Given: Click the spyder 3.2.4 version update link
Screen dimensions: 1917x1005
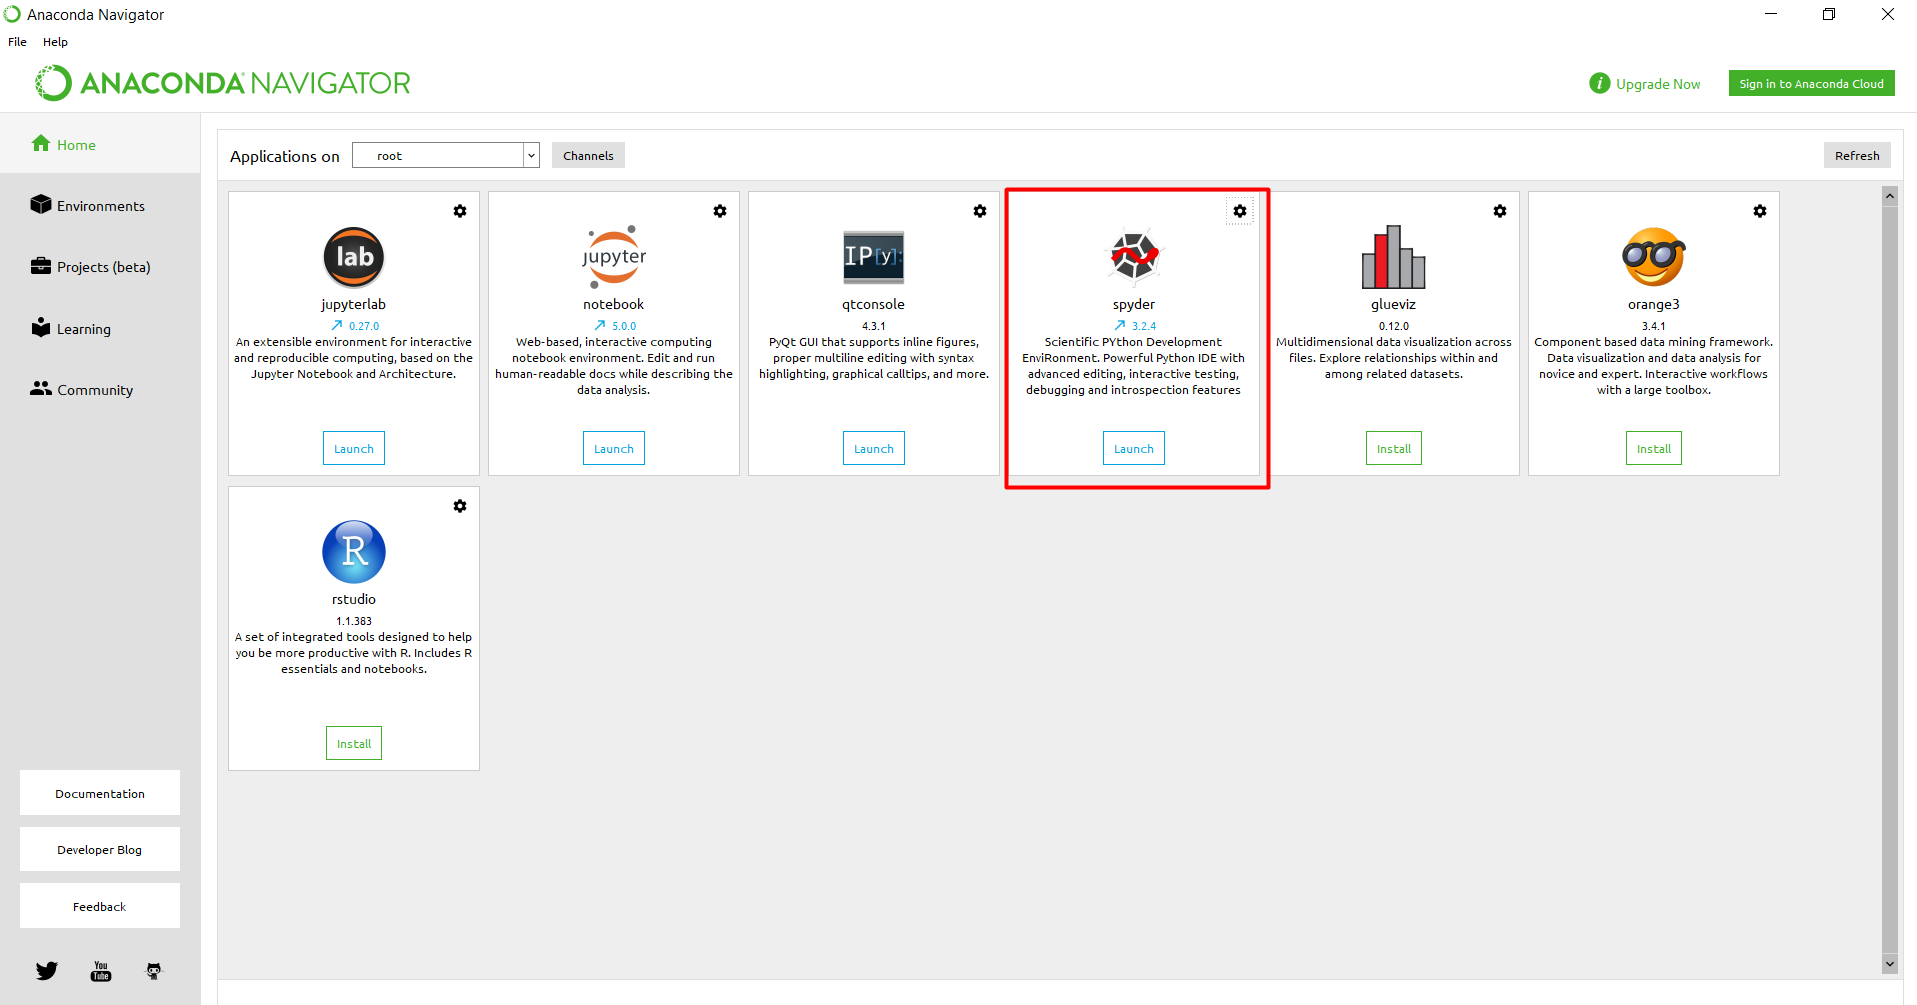Looking at the screenshot, I should 1136,326.
